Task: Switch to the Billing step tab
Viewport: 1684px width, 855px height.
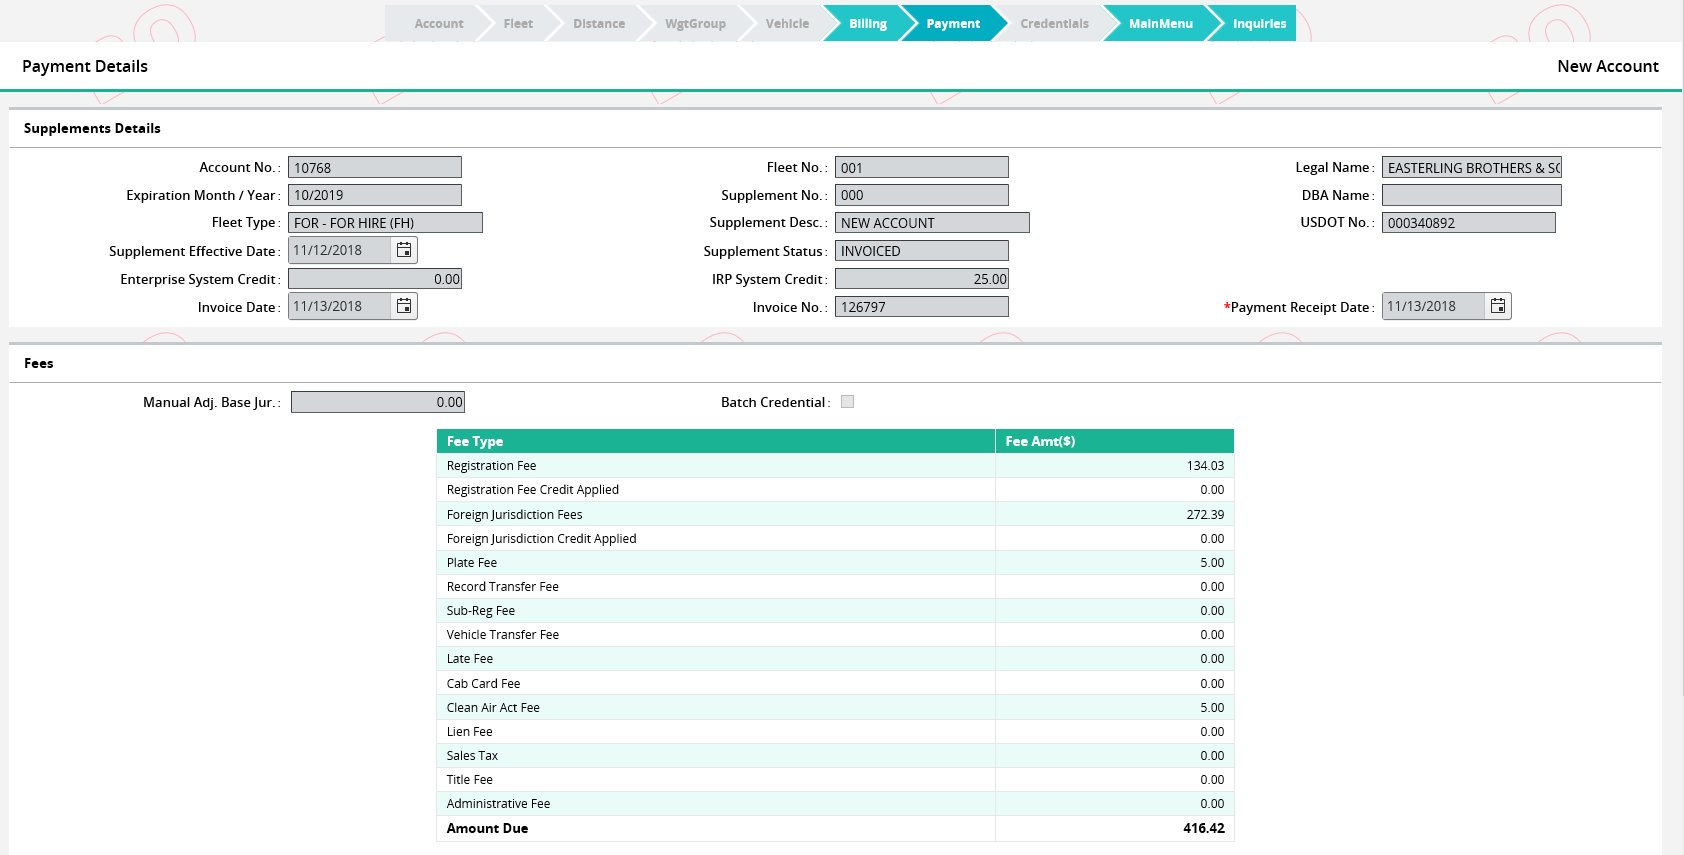Action: [867, 23]
